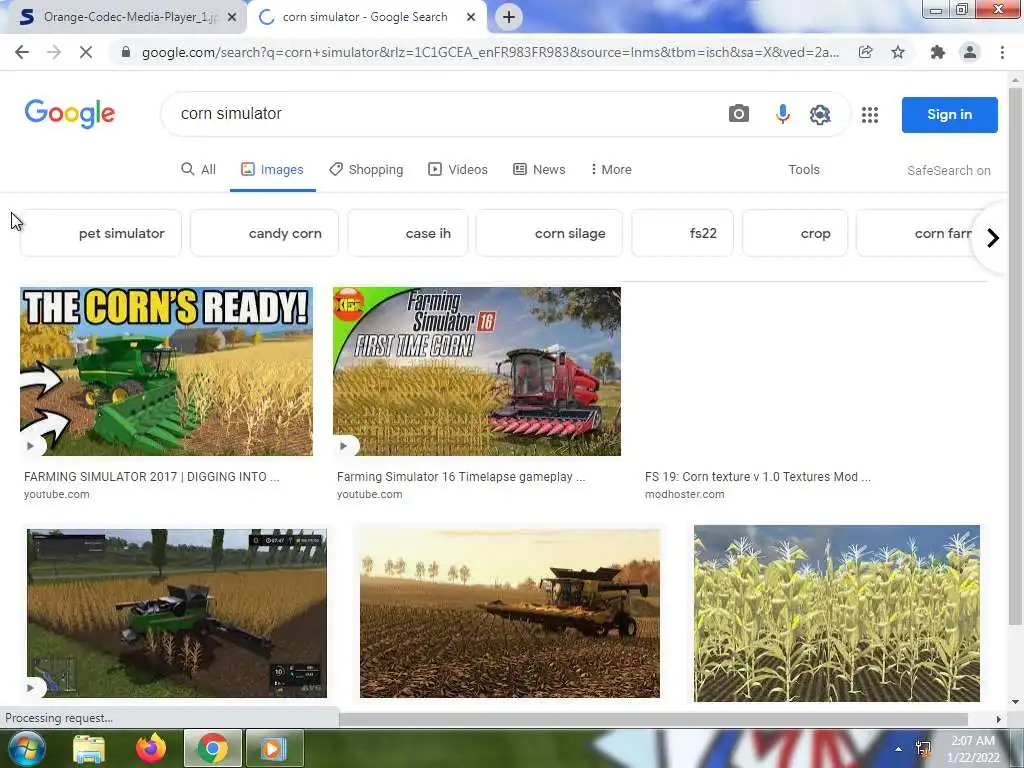This screenshot has width=1024, height=768.
Task: Select the corn silage chip
Action: 549,233
